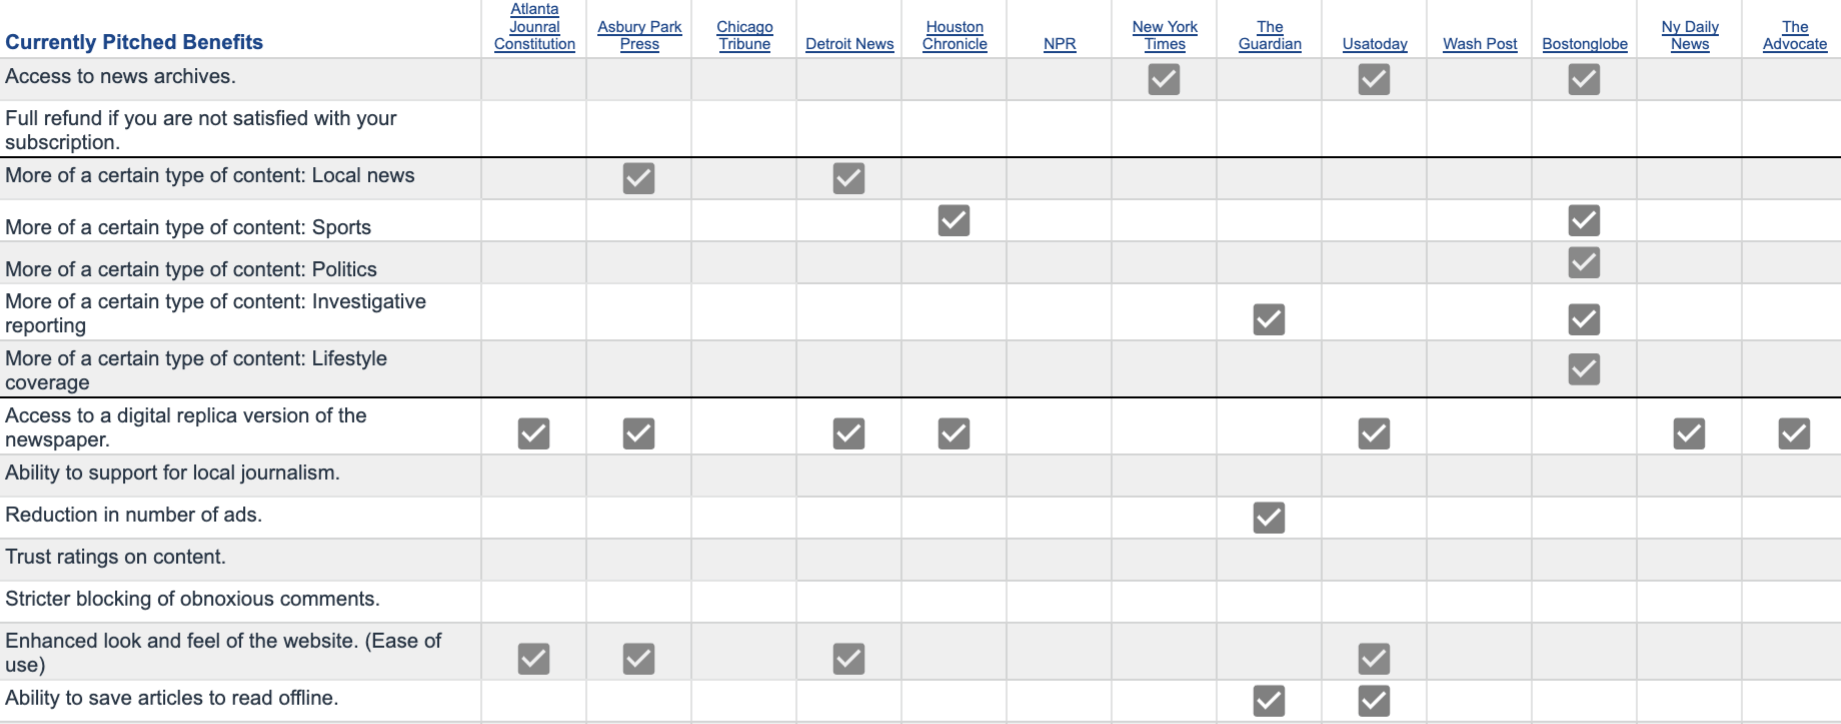Image resolution: width=1841 pixels, height=724 pixels.
Task: Select the Trust ratings on content row label
Action: tap(115, 557)
